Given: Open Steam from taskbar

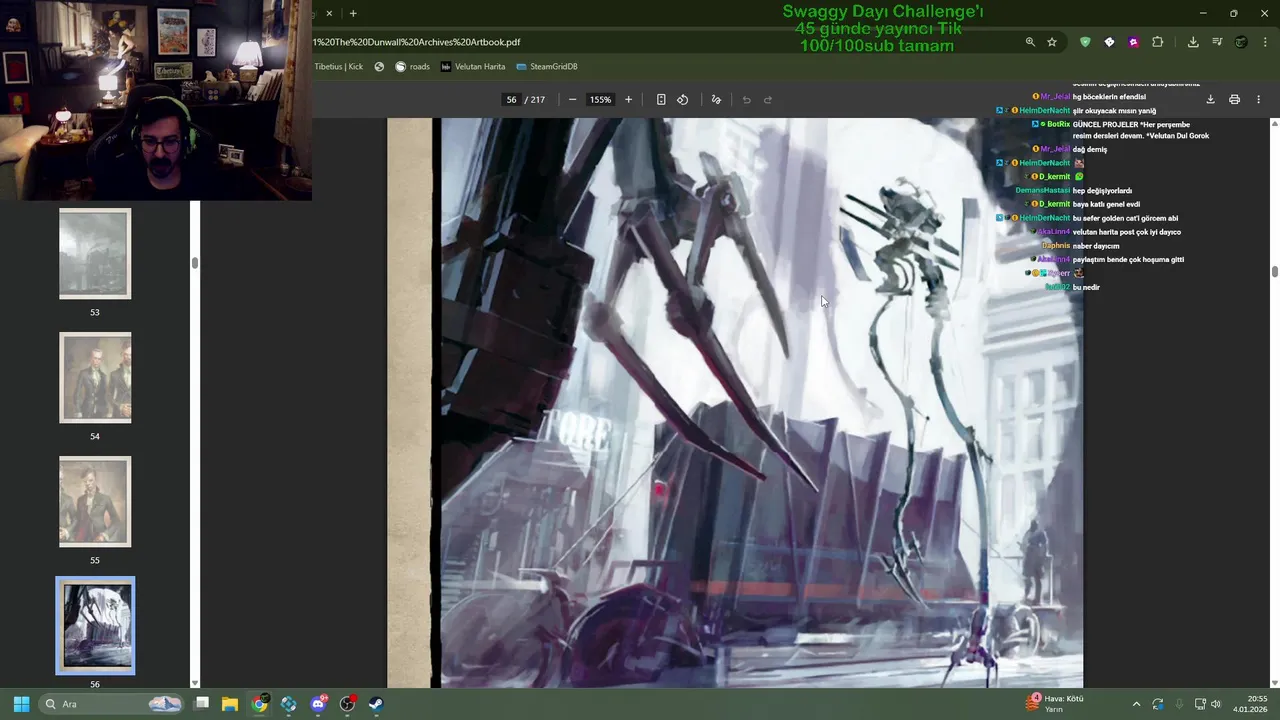Looking at the screenshot, I should coord(376,704).
